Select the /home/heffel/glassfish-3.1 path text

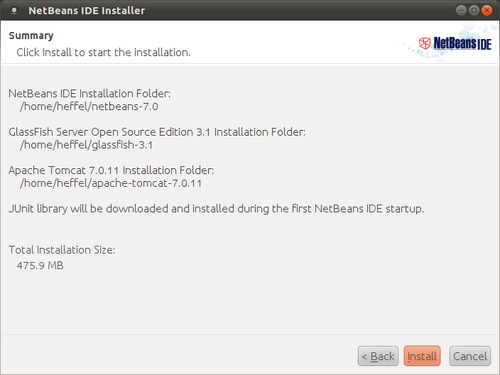[86, 145]
